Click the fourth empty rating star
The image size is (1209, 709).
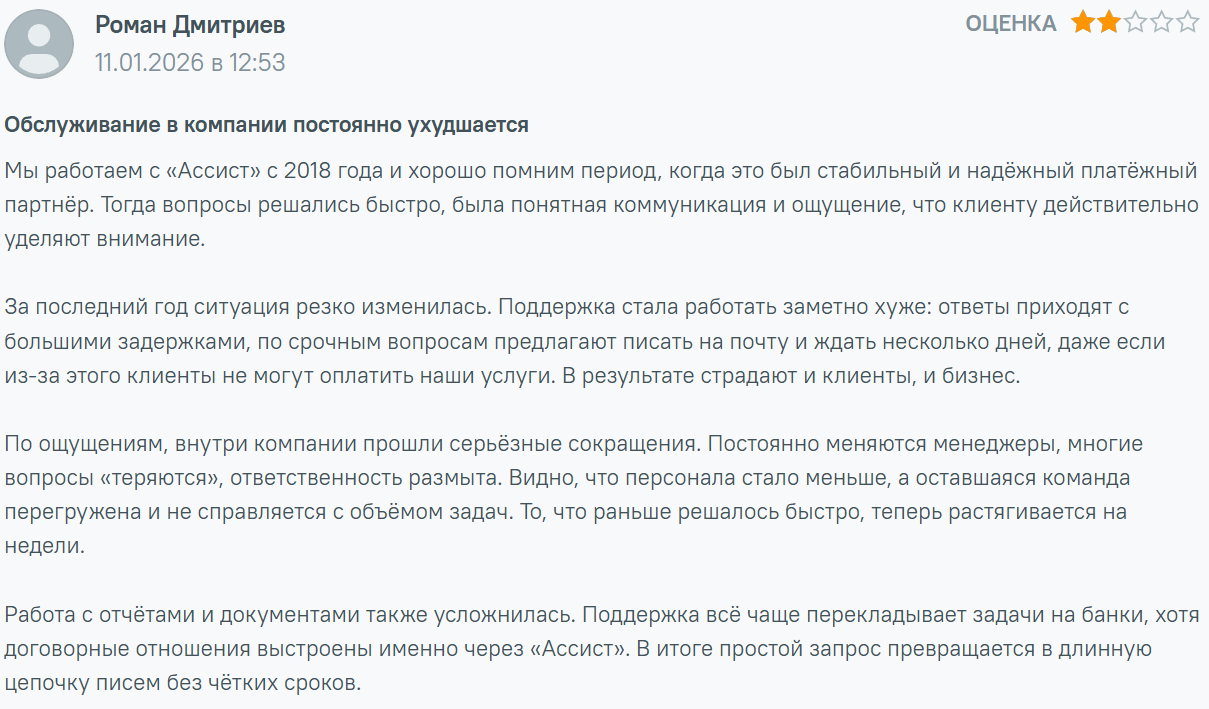point(1161,22)
